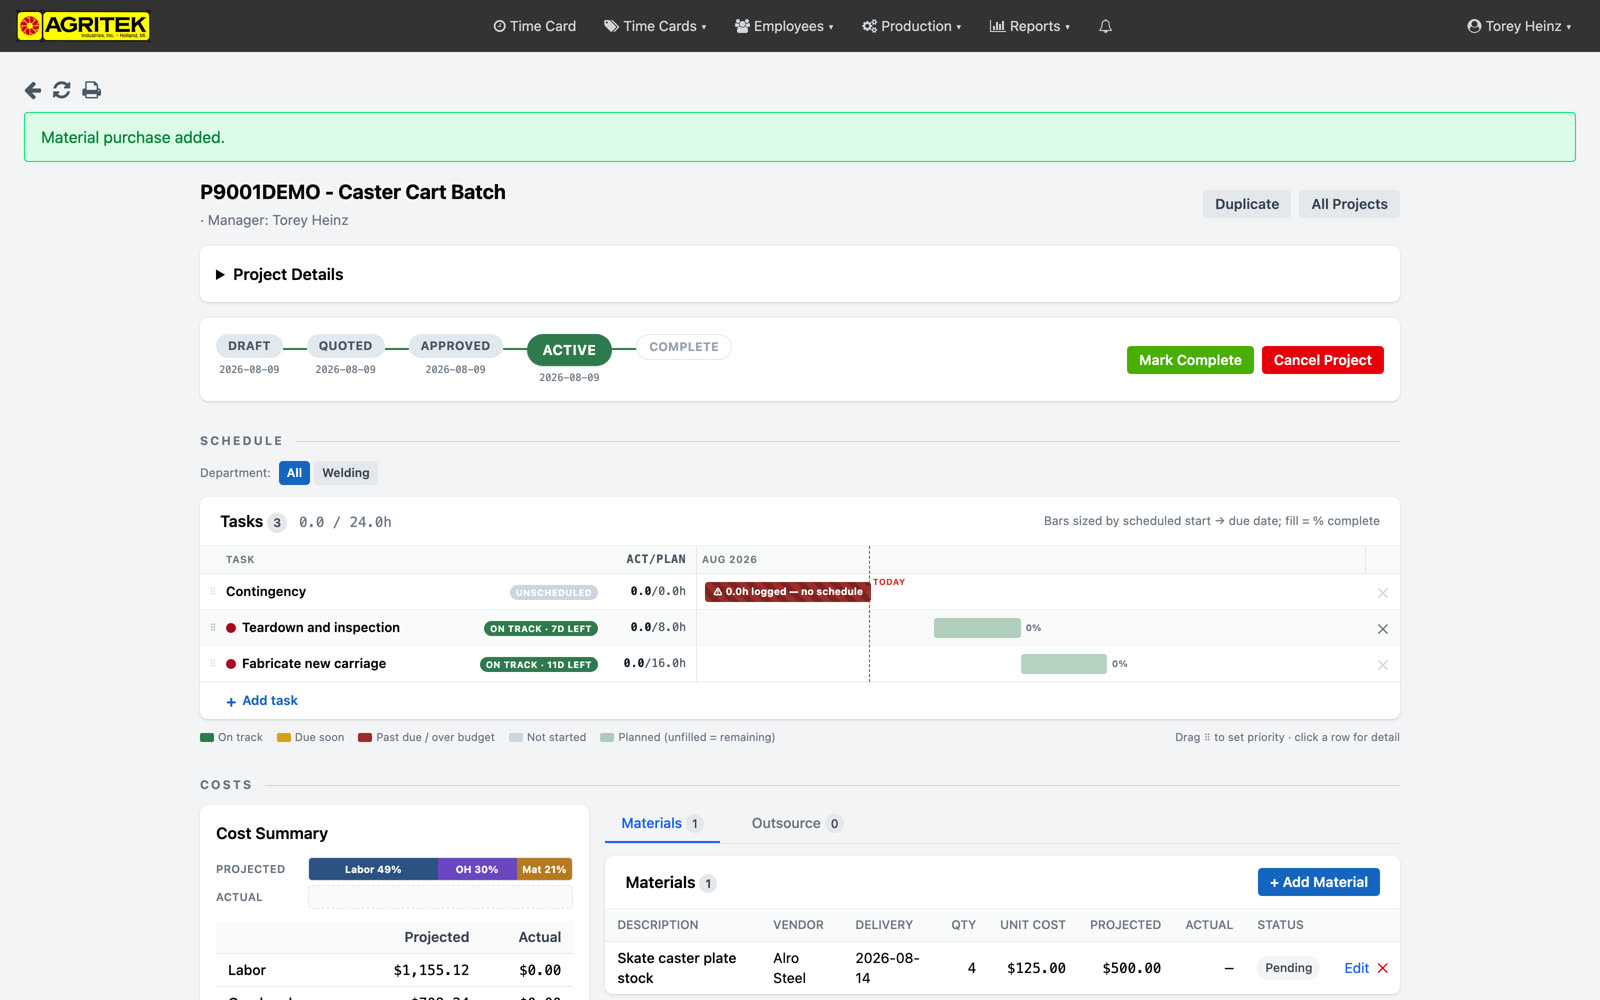Click the Material purchase added notification

click(800, 137)
